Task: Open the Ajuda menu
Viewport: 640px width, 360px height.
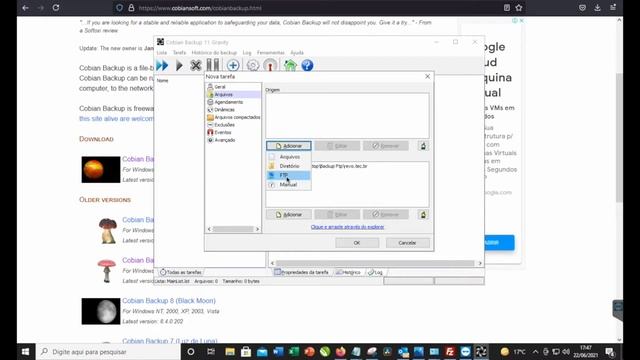Action: click(297, 53)
